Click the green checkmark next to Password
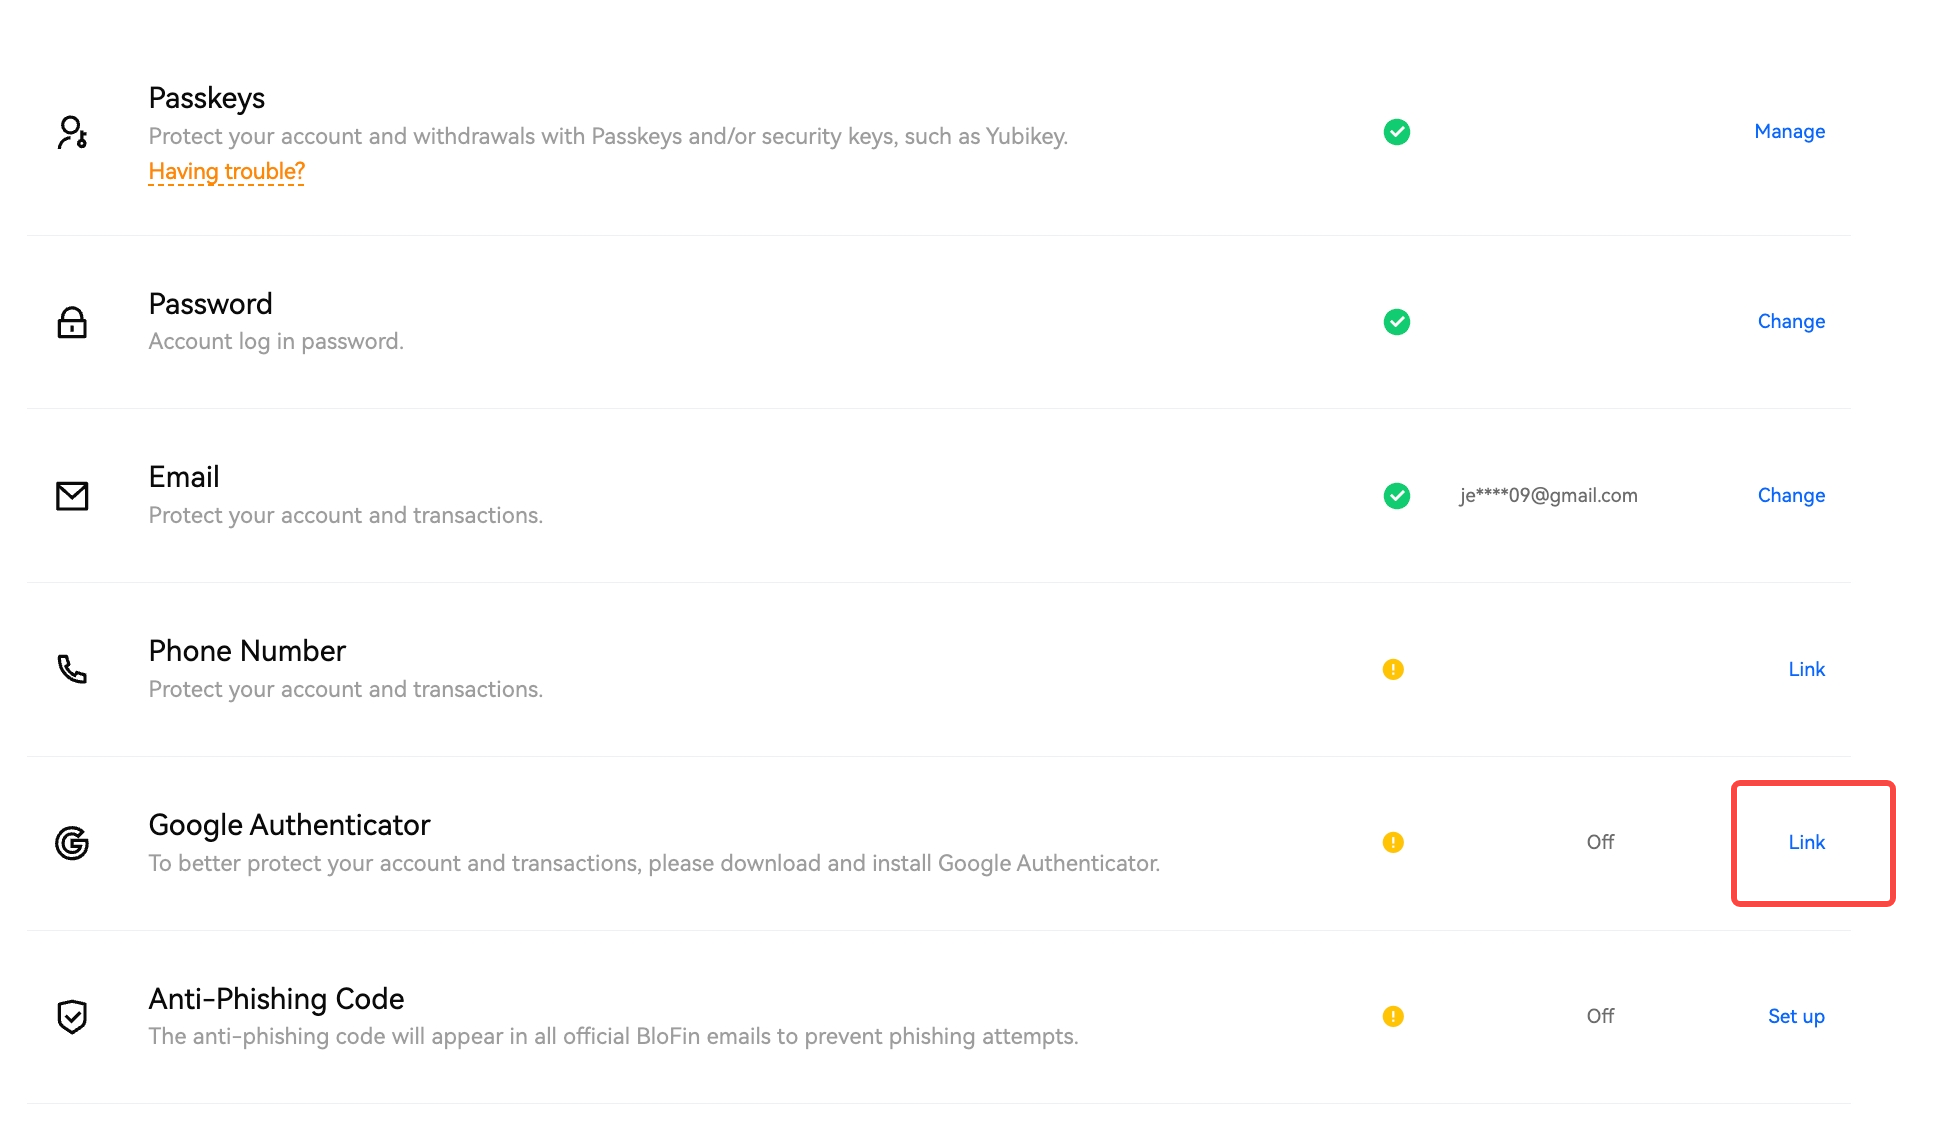The height and width of the screenshot is (1140, 1960). pyautogui.click(x=1397, y=322)
